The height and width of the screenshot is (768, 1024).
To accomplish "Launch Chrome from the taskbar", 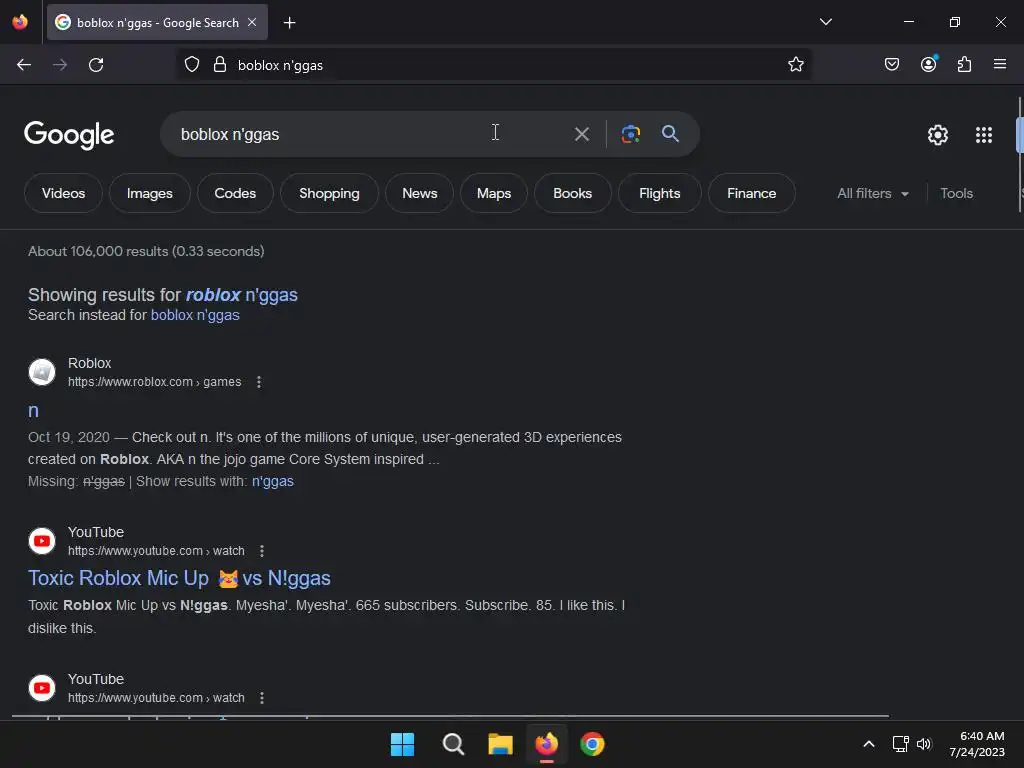I will click(x=592, y=744).
